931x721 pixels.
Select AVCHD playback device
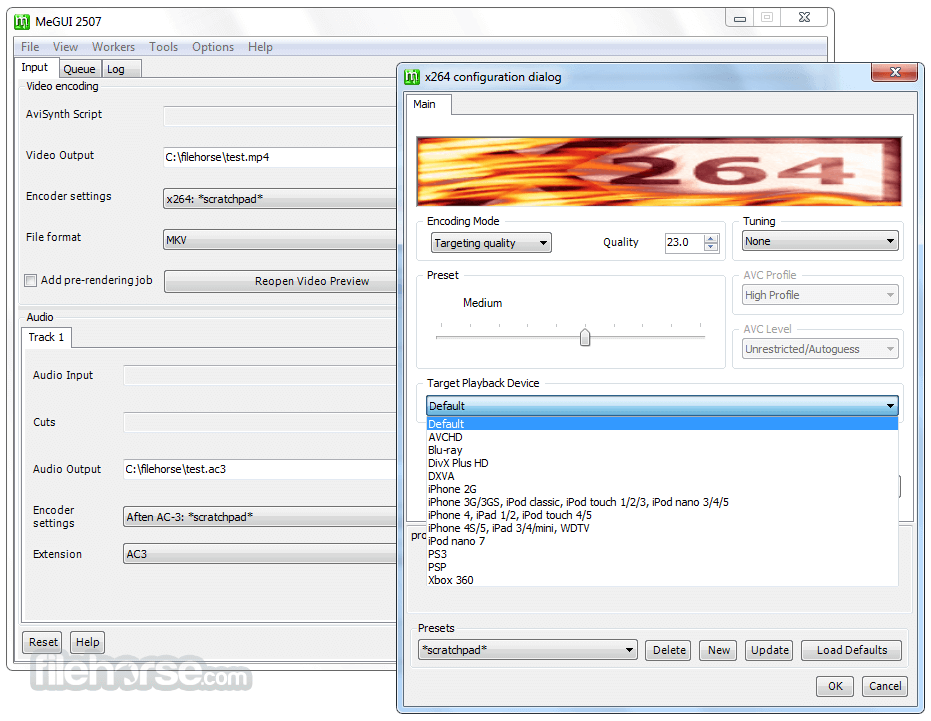coord(662,437)
